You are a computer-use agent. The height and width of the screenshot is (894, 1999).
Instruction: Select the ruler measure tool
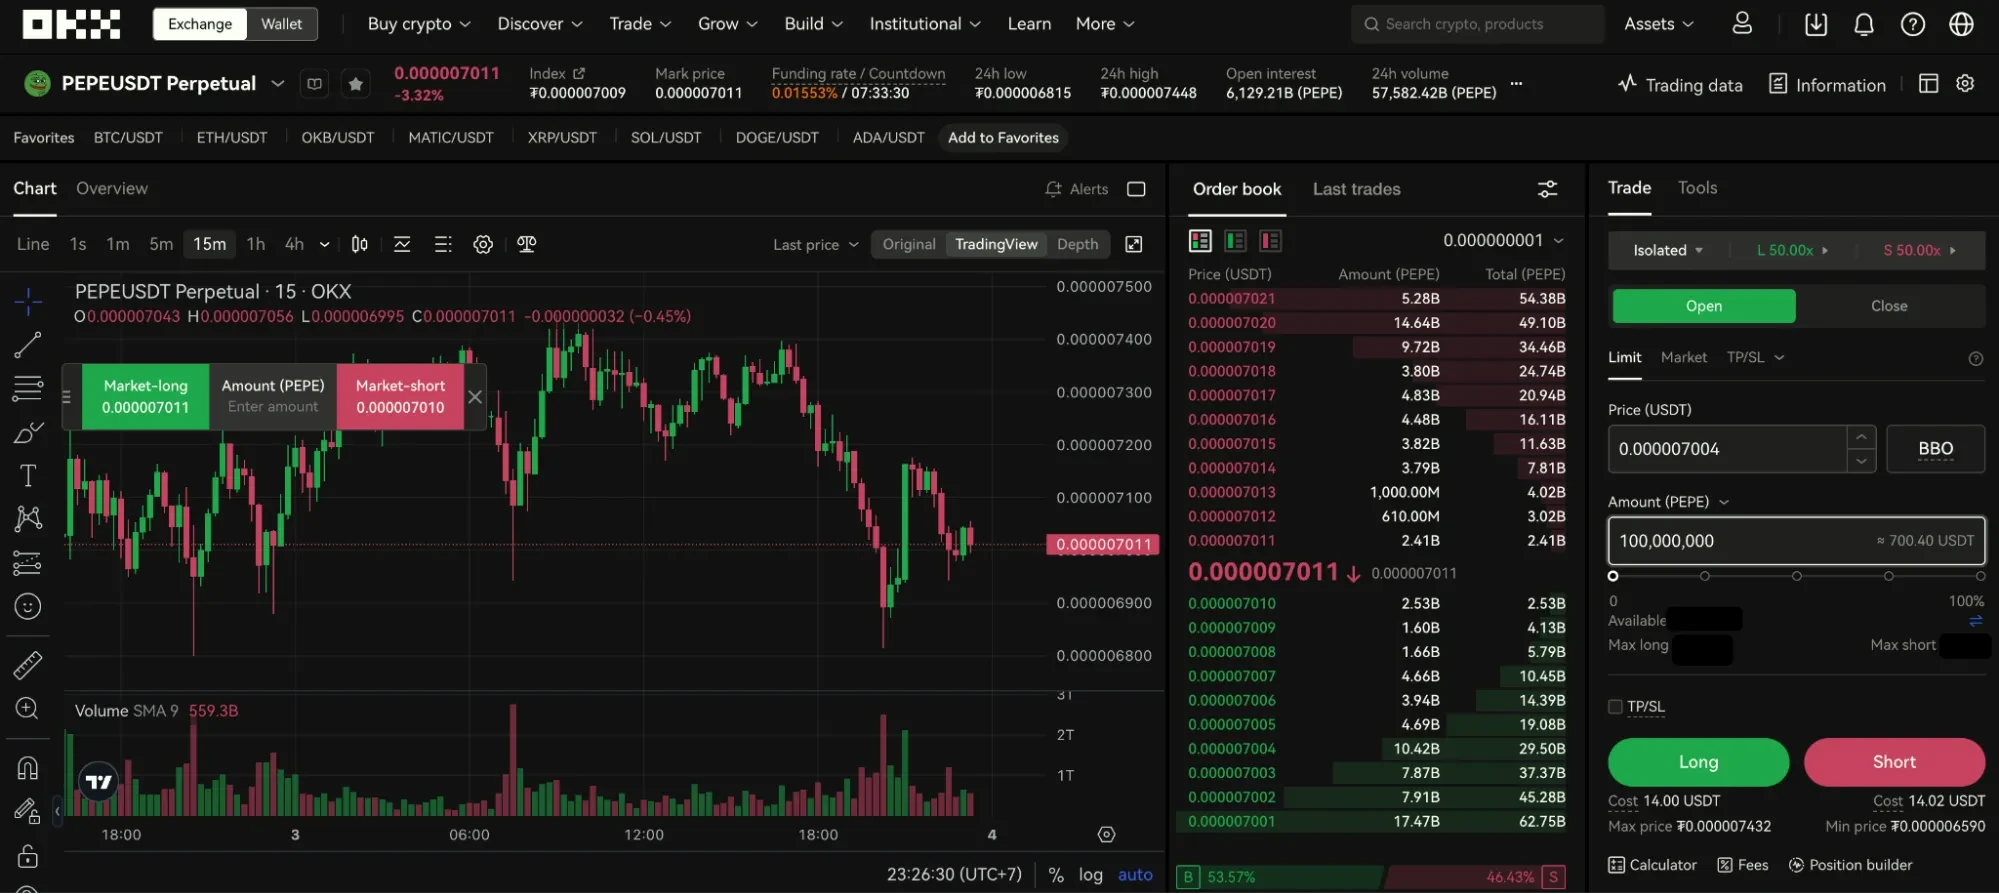tap(28, 664)
